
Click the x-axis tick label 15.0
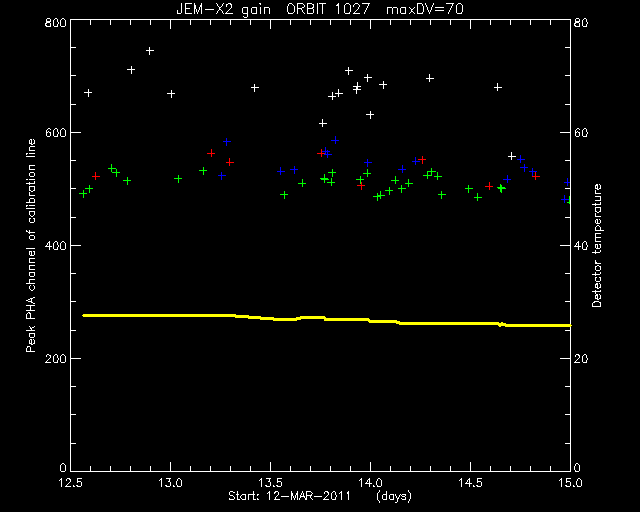570,483
